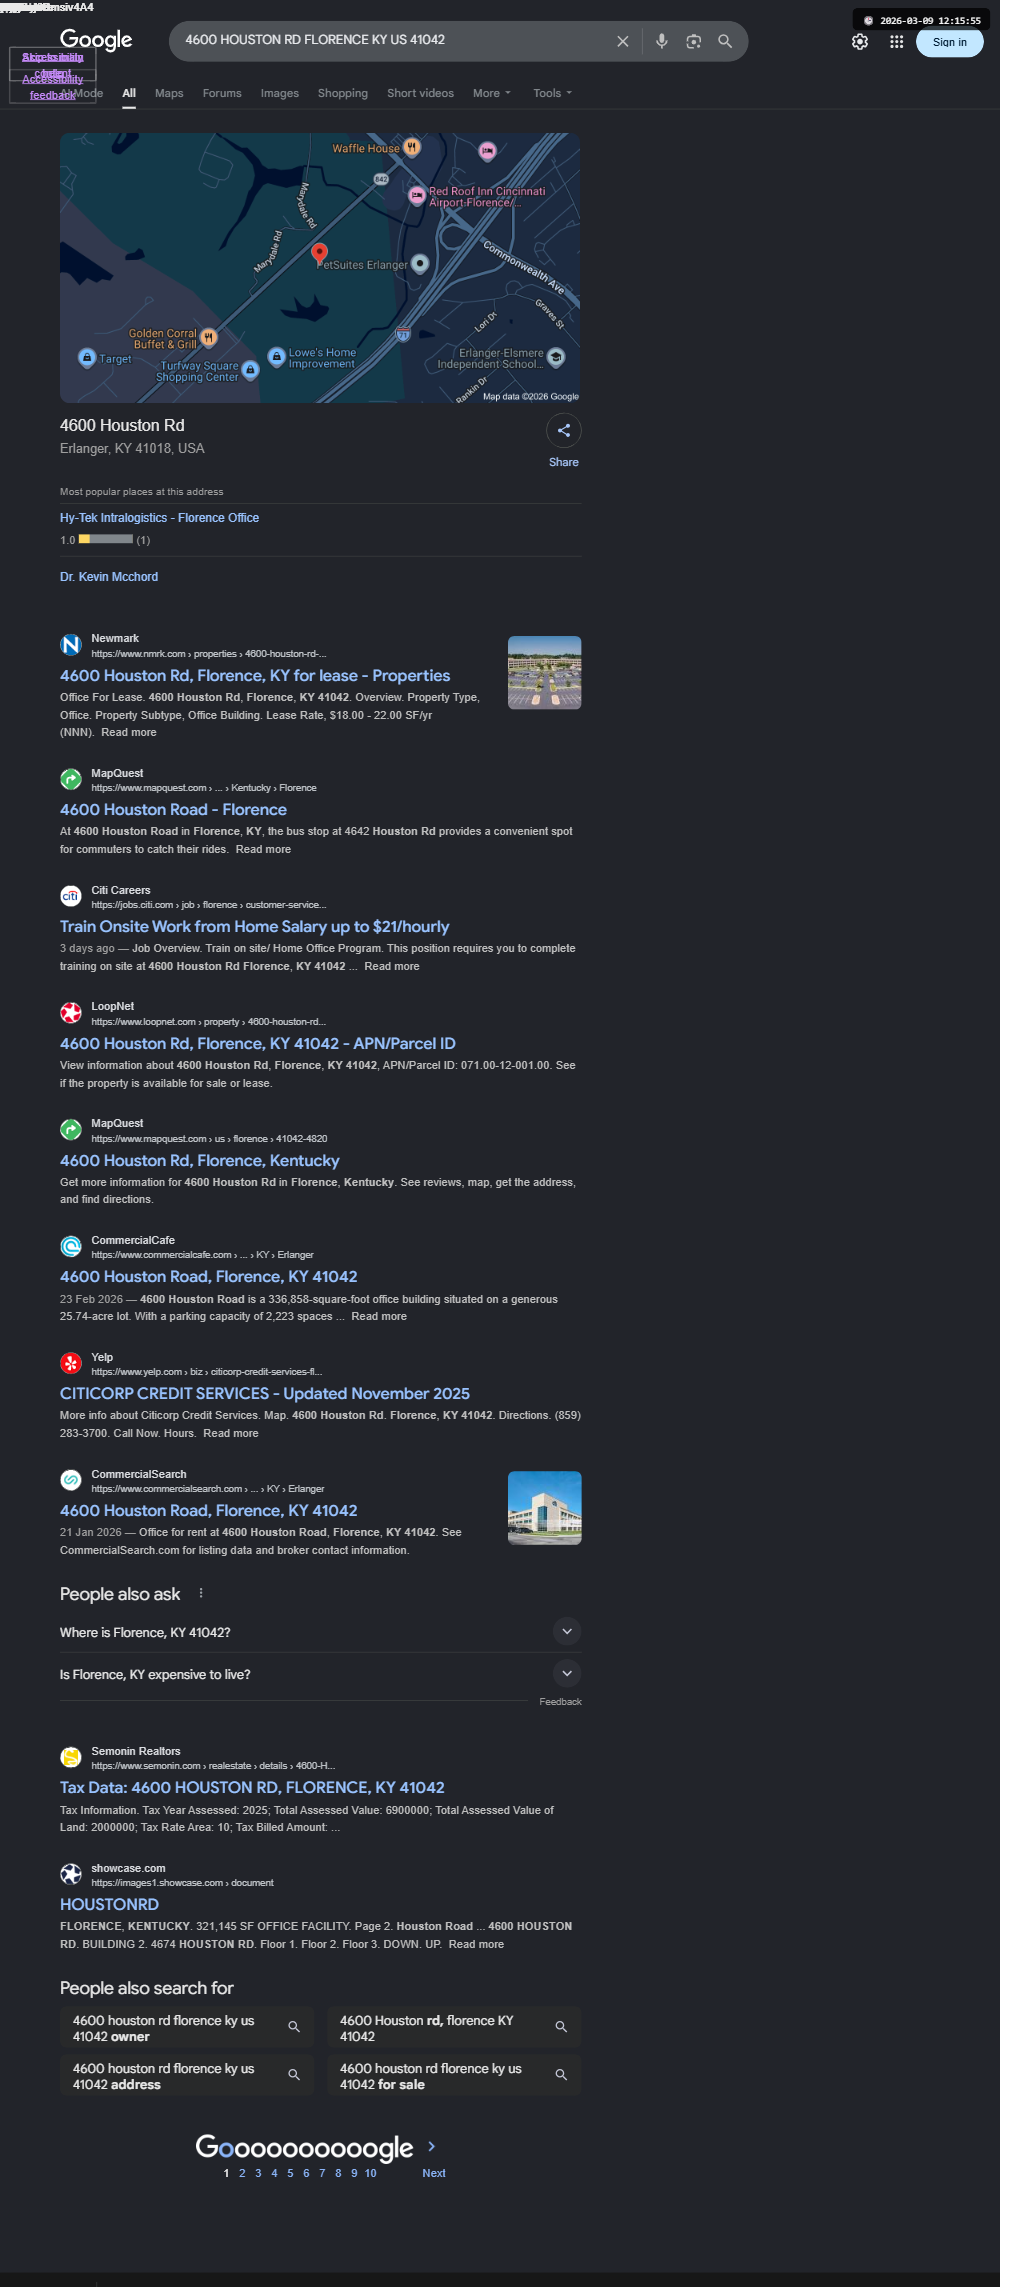Share the 4600 Houston Rd location
1012x2287 pixels.
564,431
